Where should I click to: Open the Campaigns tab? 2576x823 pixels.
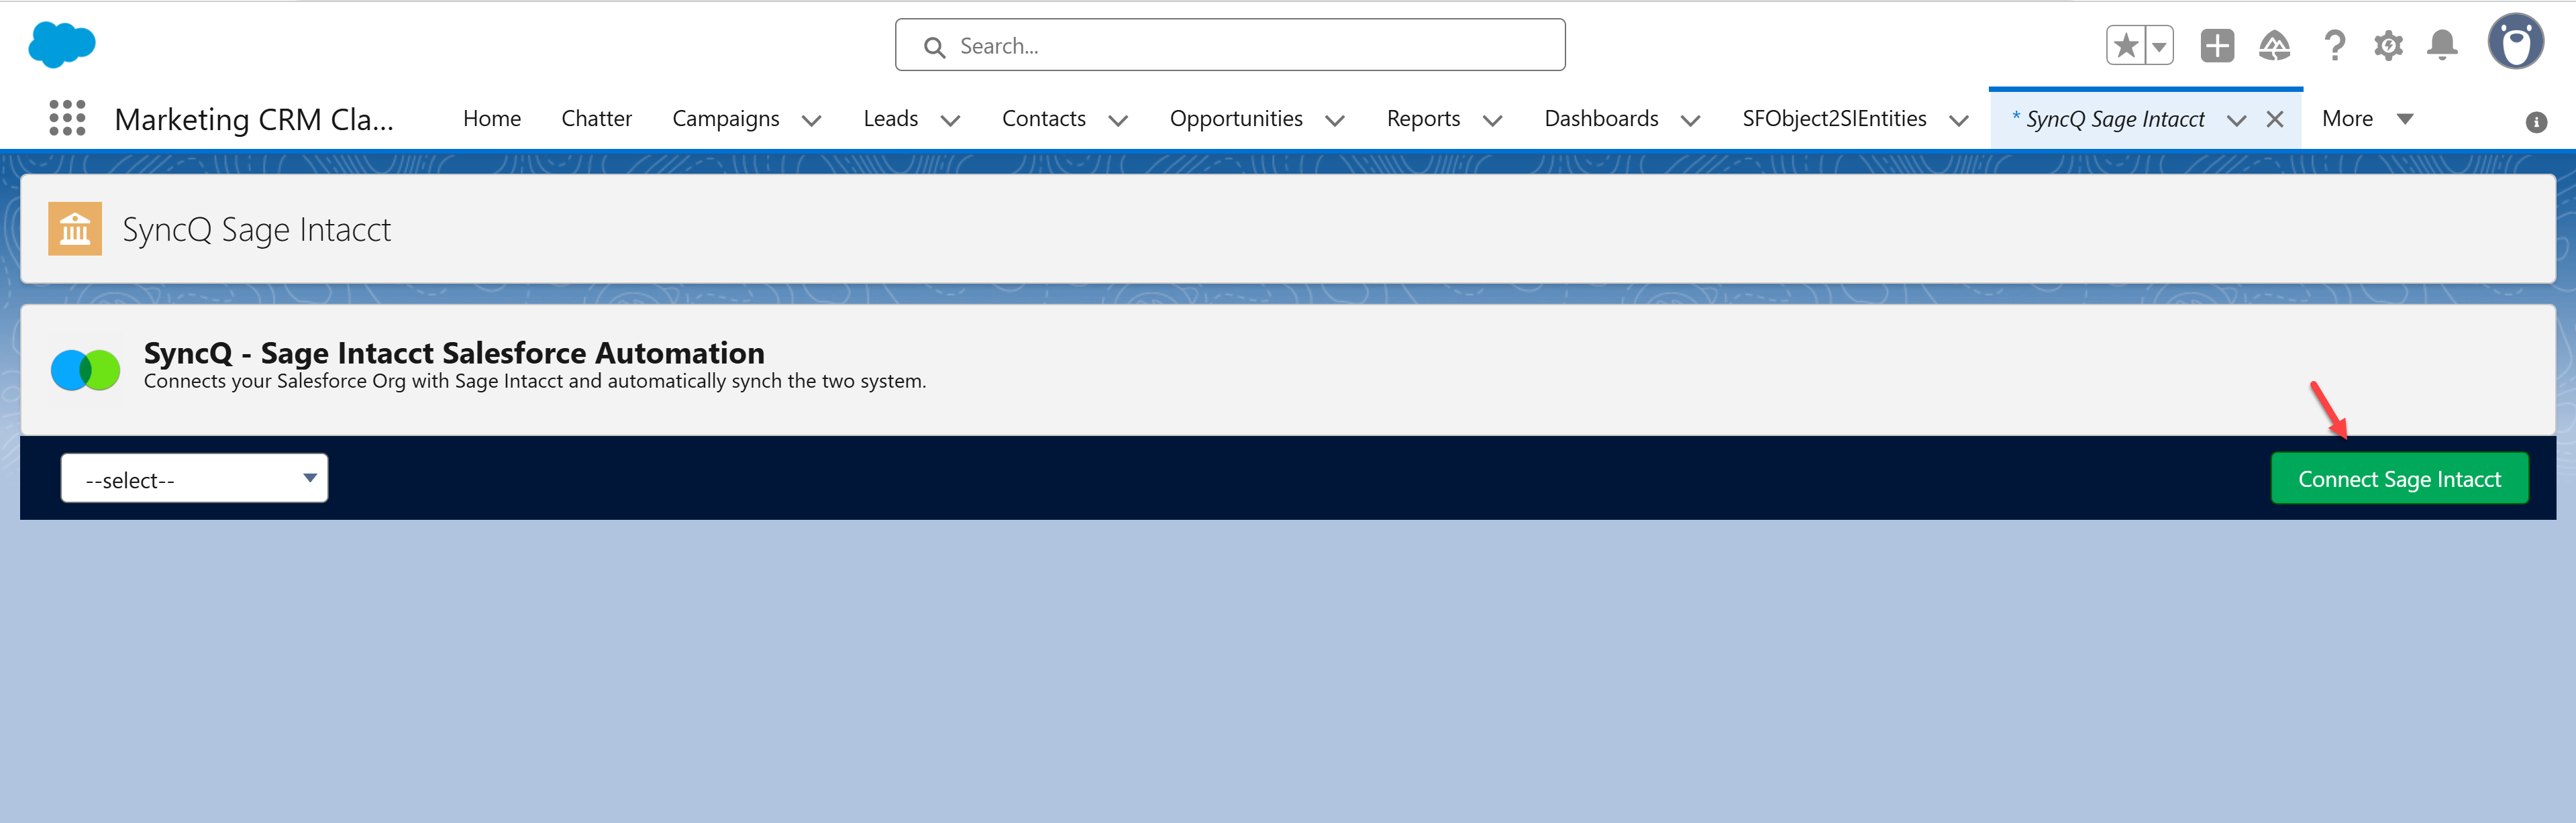coord(725,119)
